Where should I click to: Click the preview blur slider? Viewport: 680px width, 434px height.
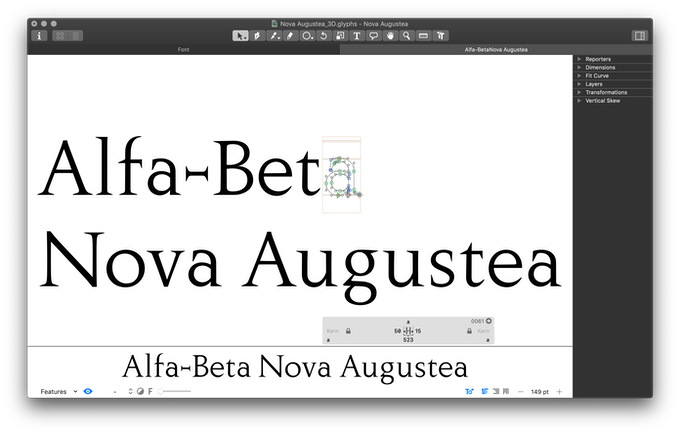174,392
